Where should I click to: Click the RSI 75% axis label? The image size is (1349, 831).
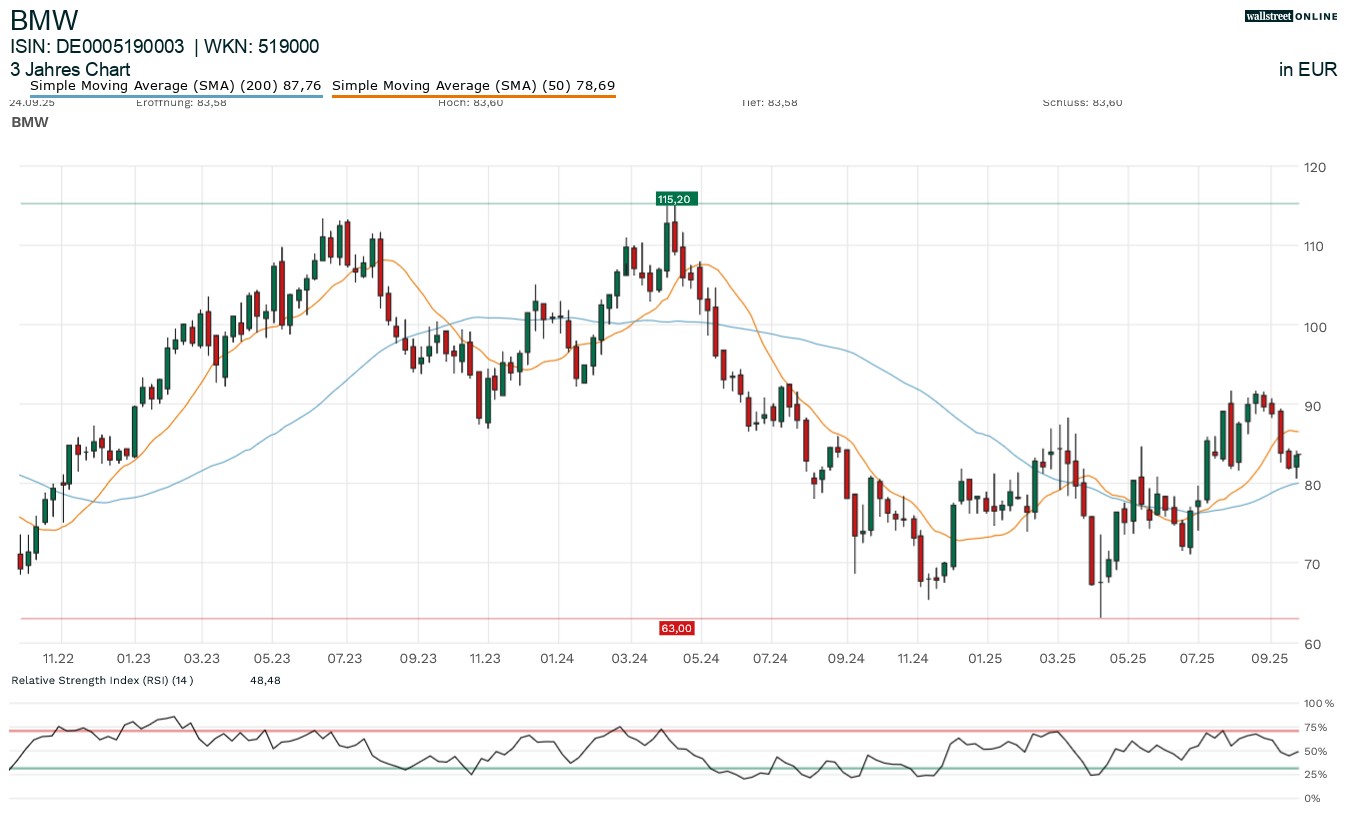(x=1316, y=727)
